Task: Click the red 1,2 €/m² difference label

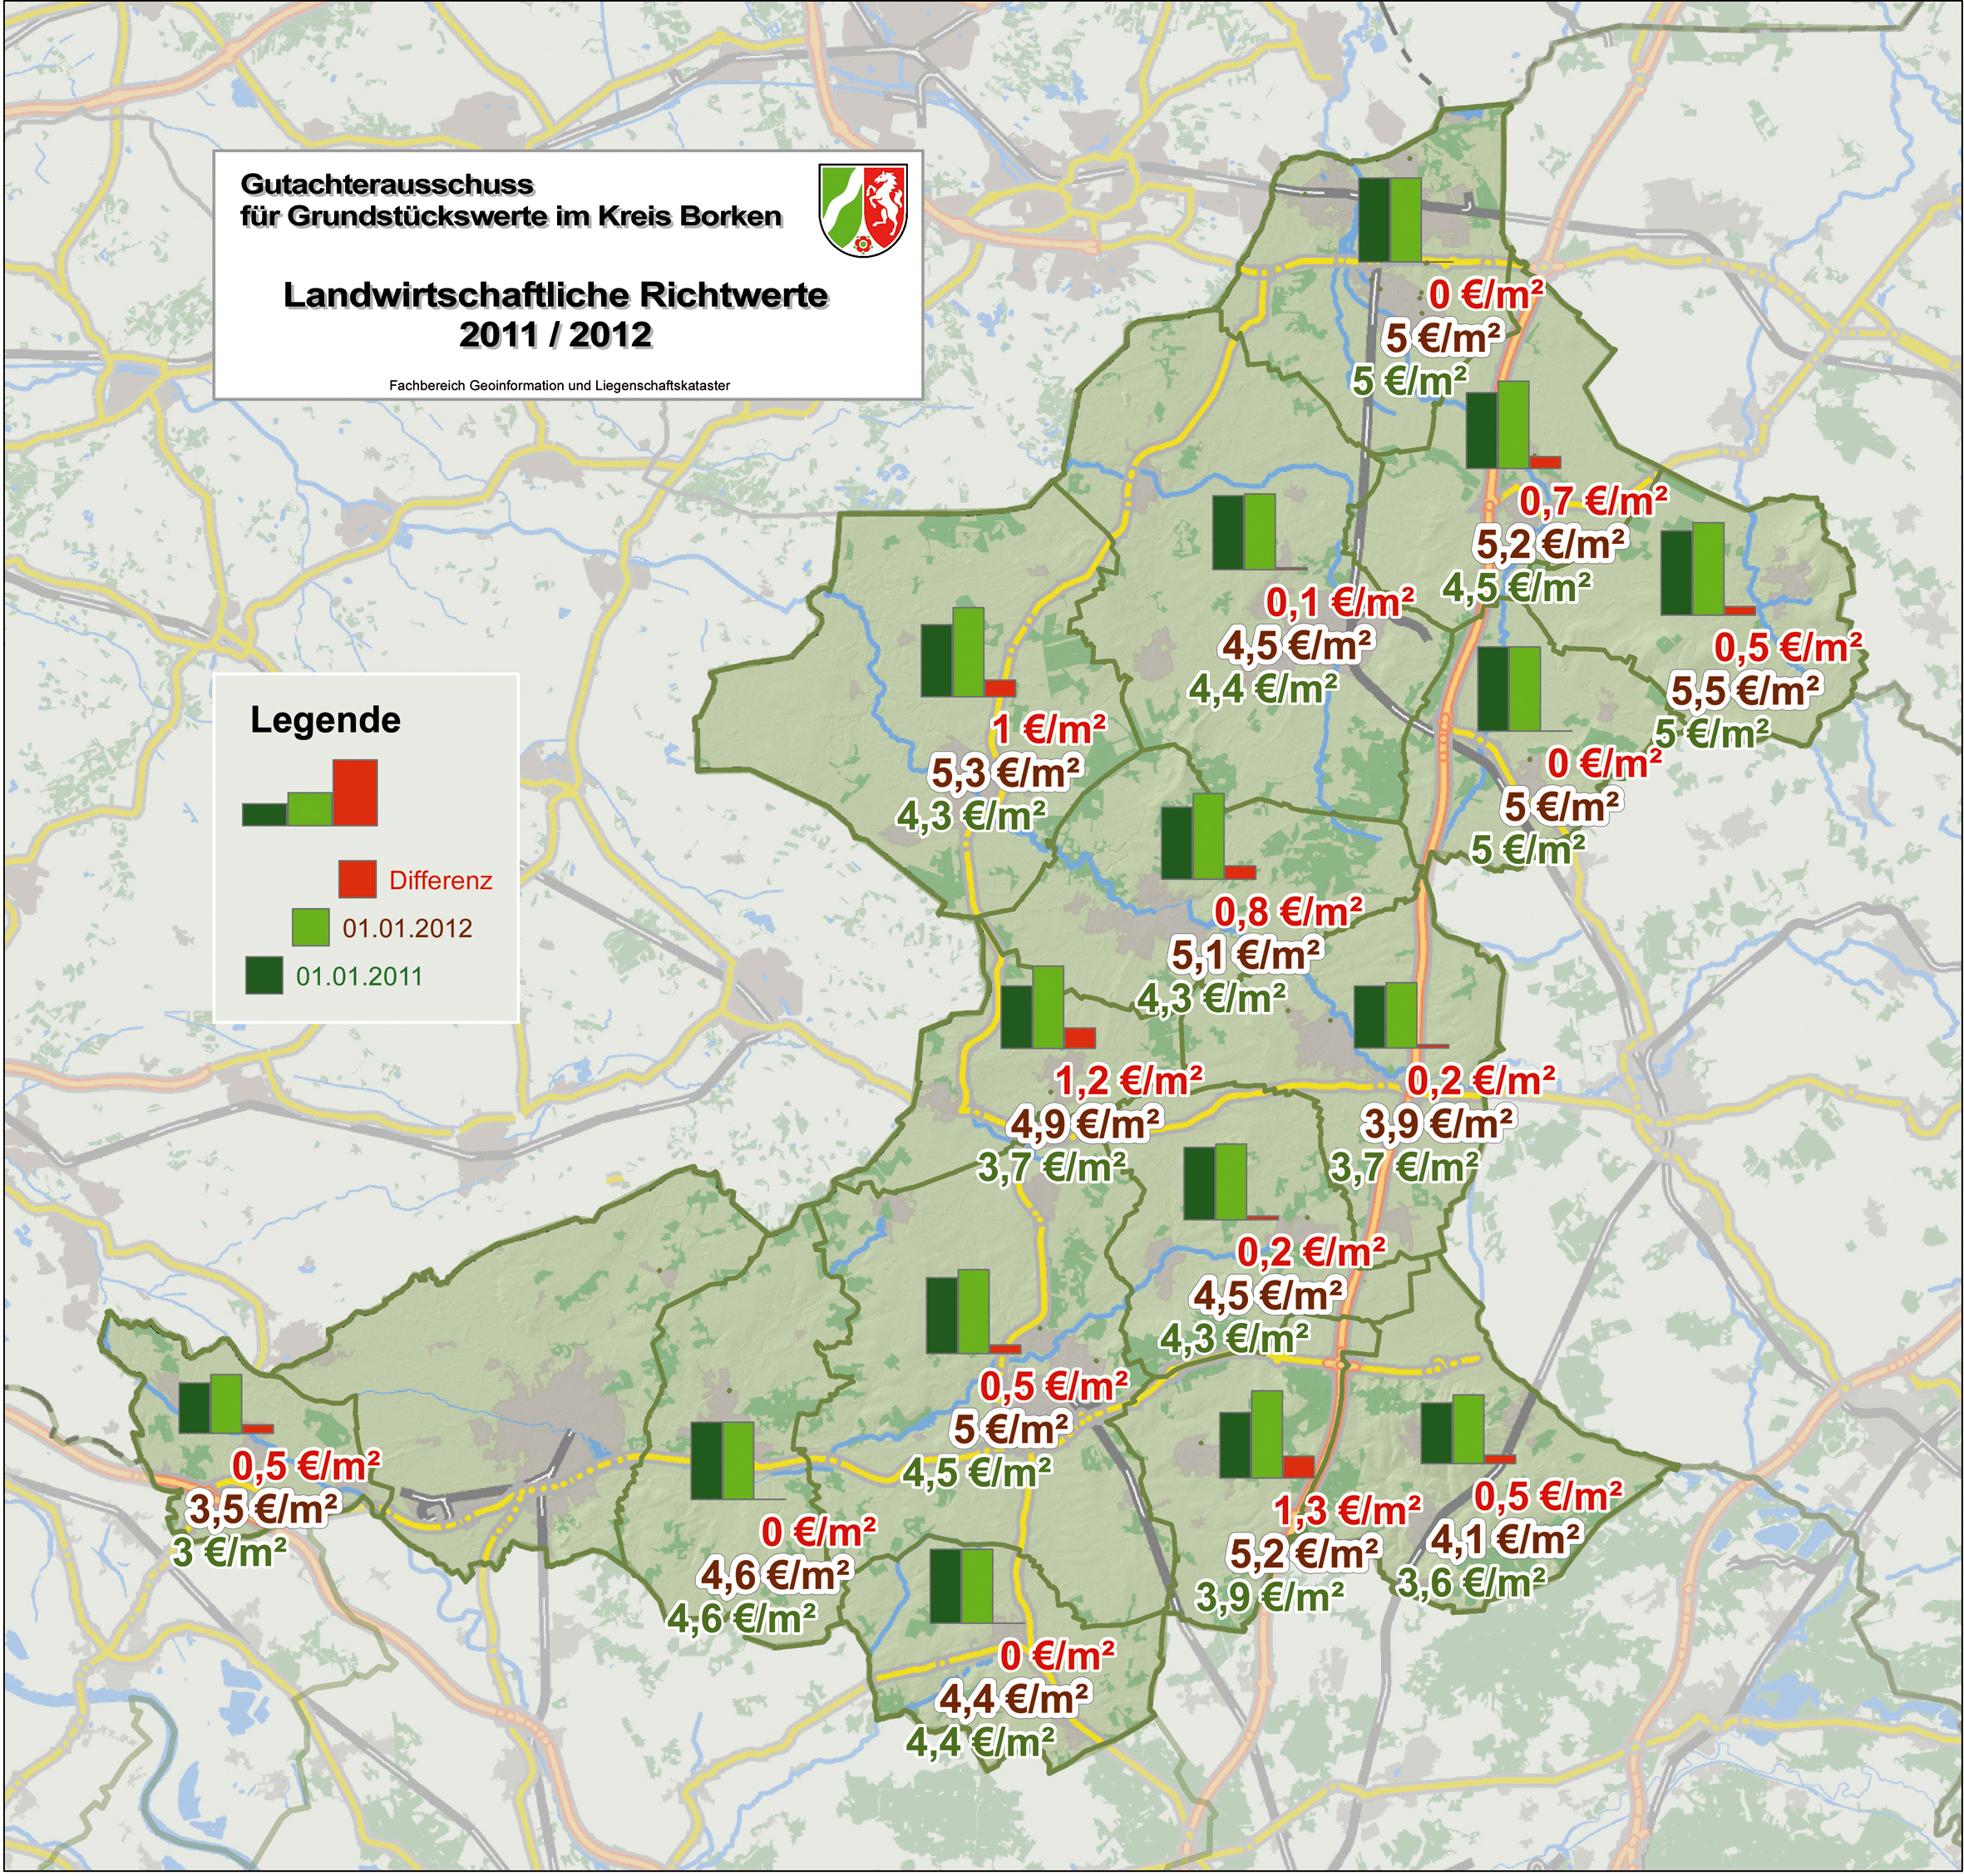Action: [x=1129, y=1081]
